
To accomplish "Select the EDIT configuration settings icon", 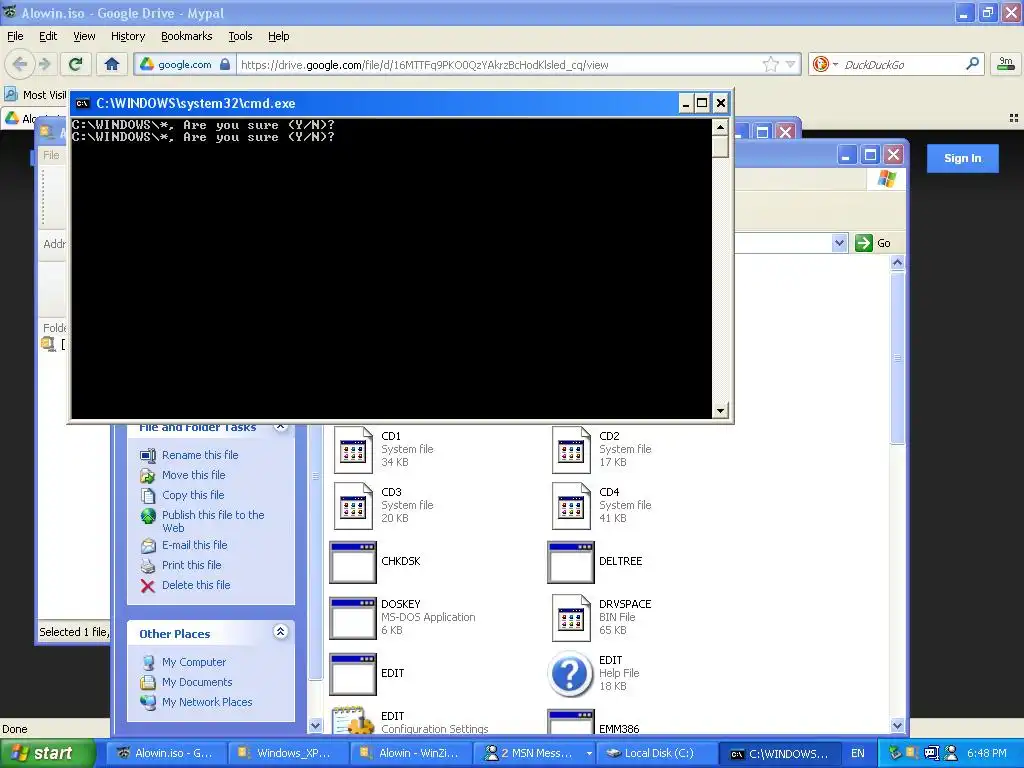I will 353,721.
